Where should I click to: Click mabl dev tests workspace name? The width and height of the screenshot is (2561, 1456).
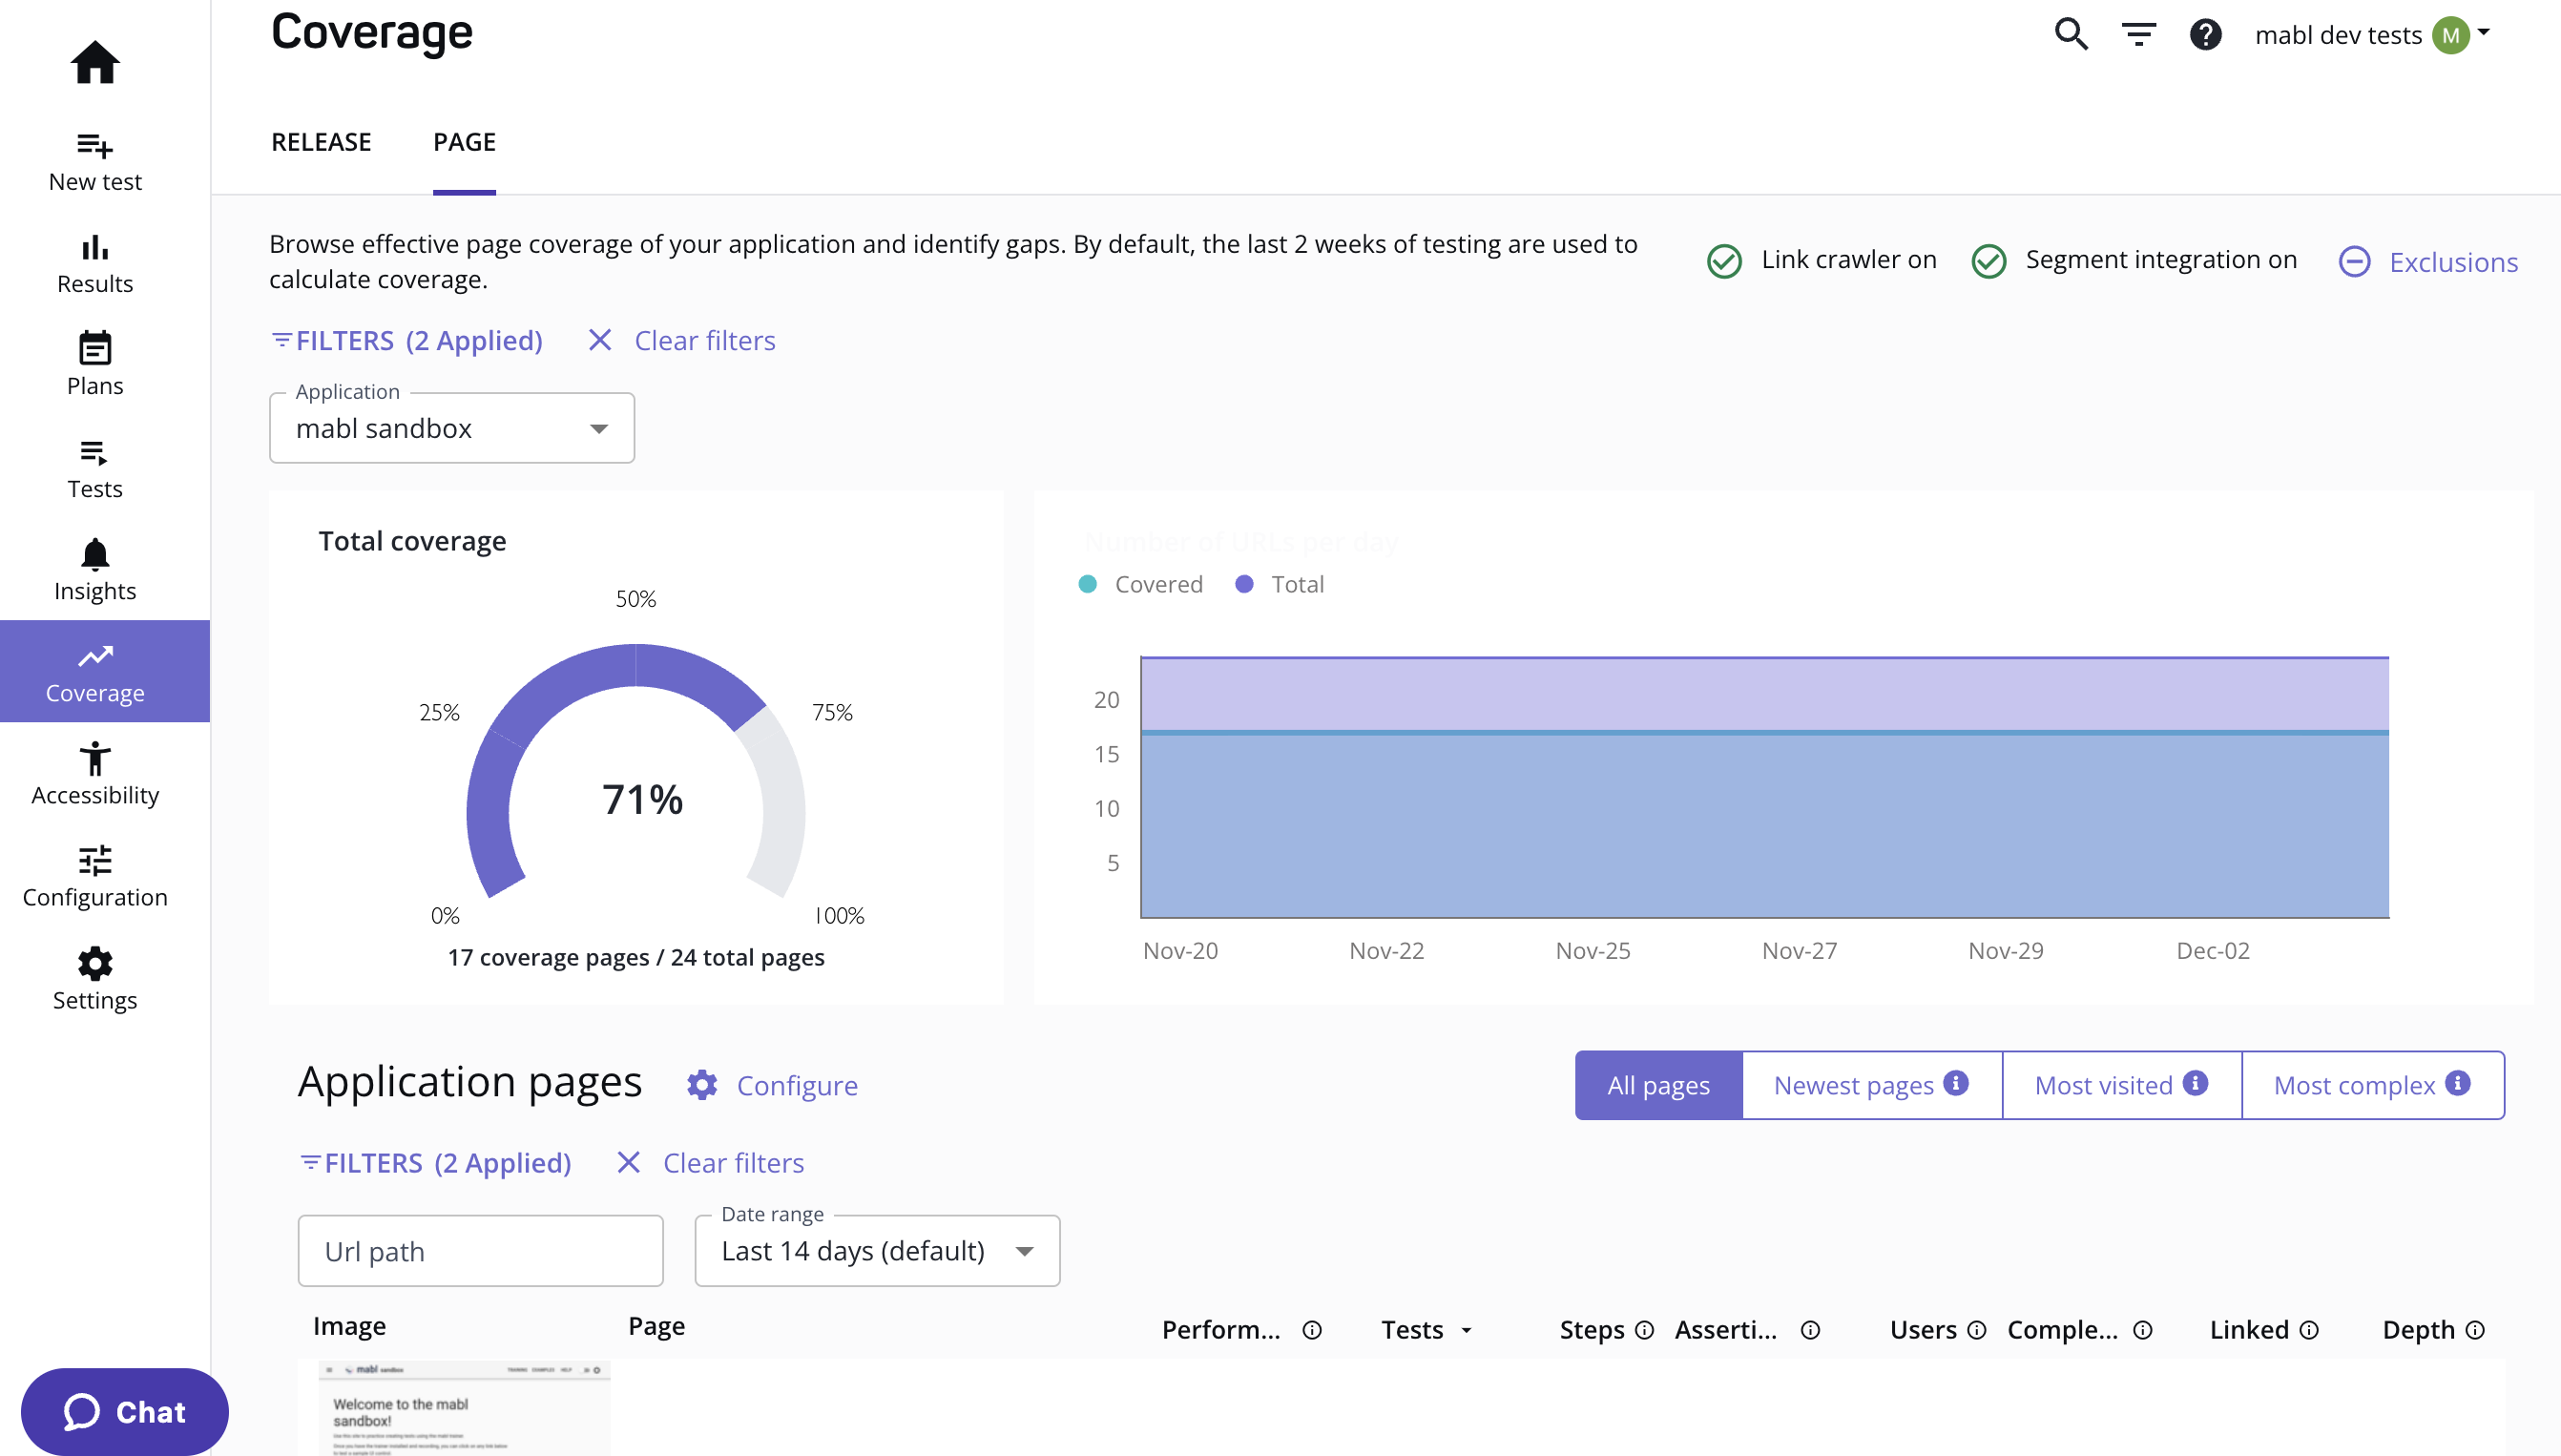(x=2337, y=35)
